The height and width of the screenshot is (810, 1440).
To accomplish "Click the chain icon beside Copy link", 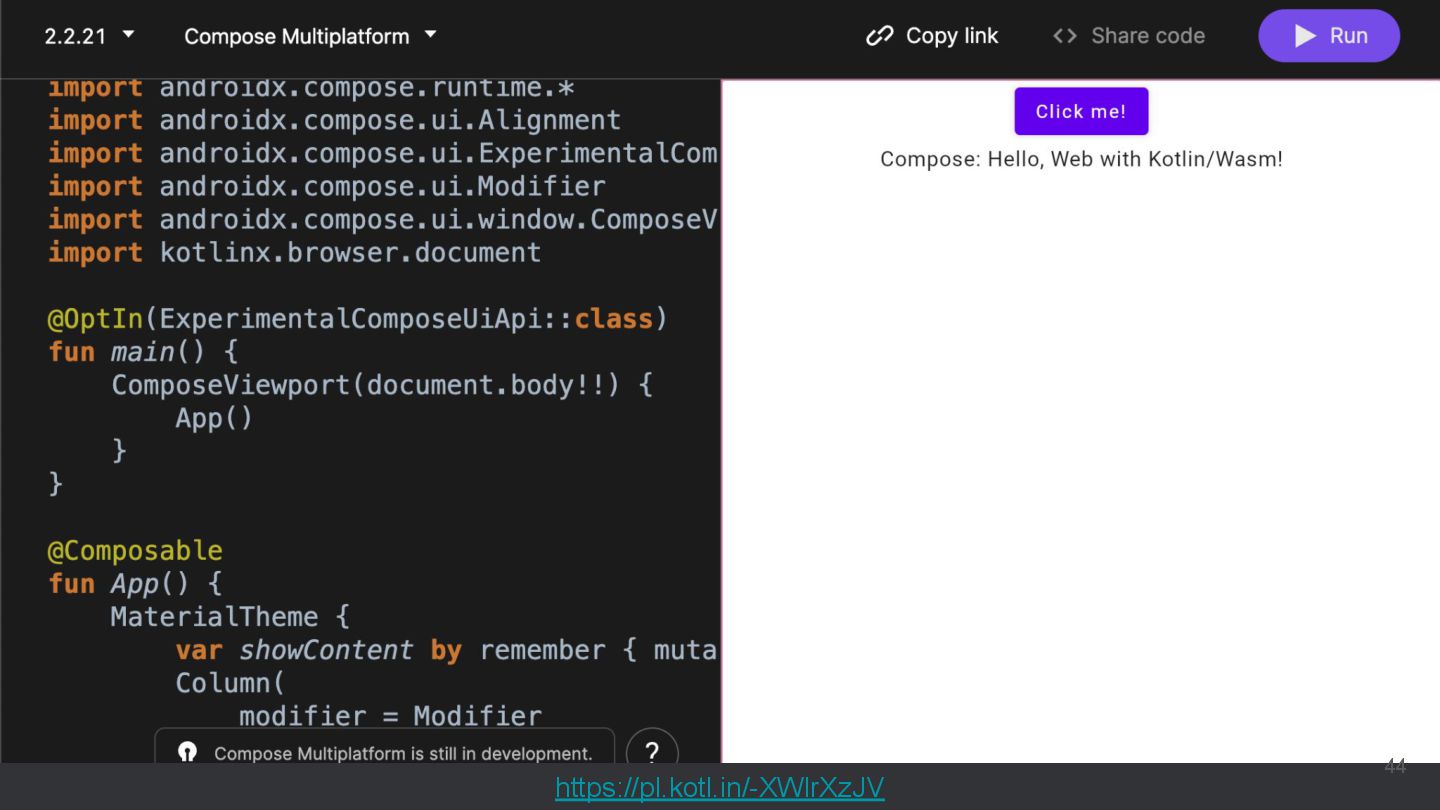I will (879, 36).
